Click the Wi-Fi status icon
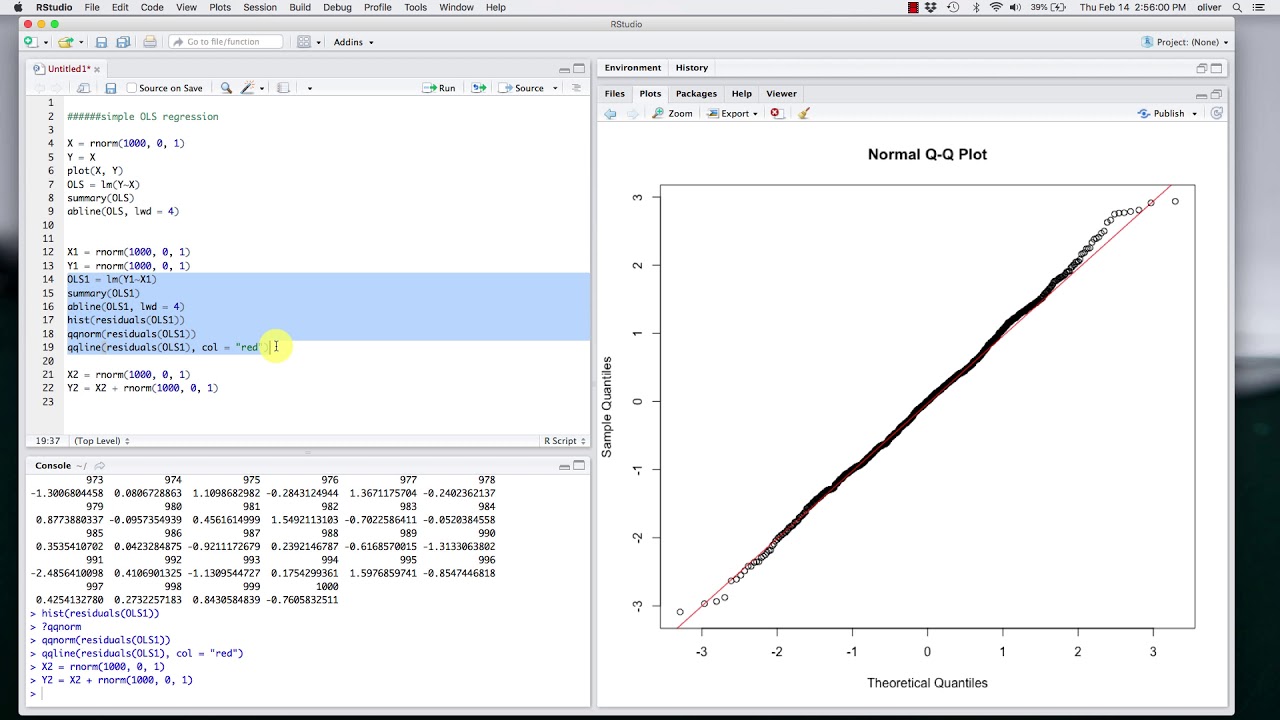The width and height of the screenshot is (1280, 720). 996,7
